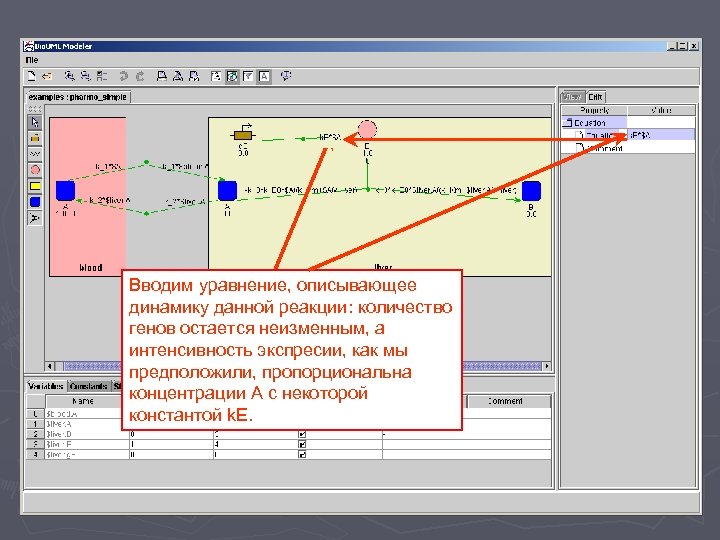Click the Value column header
Viewport: 720px width, 540px height.
coord(661,110)
